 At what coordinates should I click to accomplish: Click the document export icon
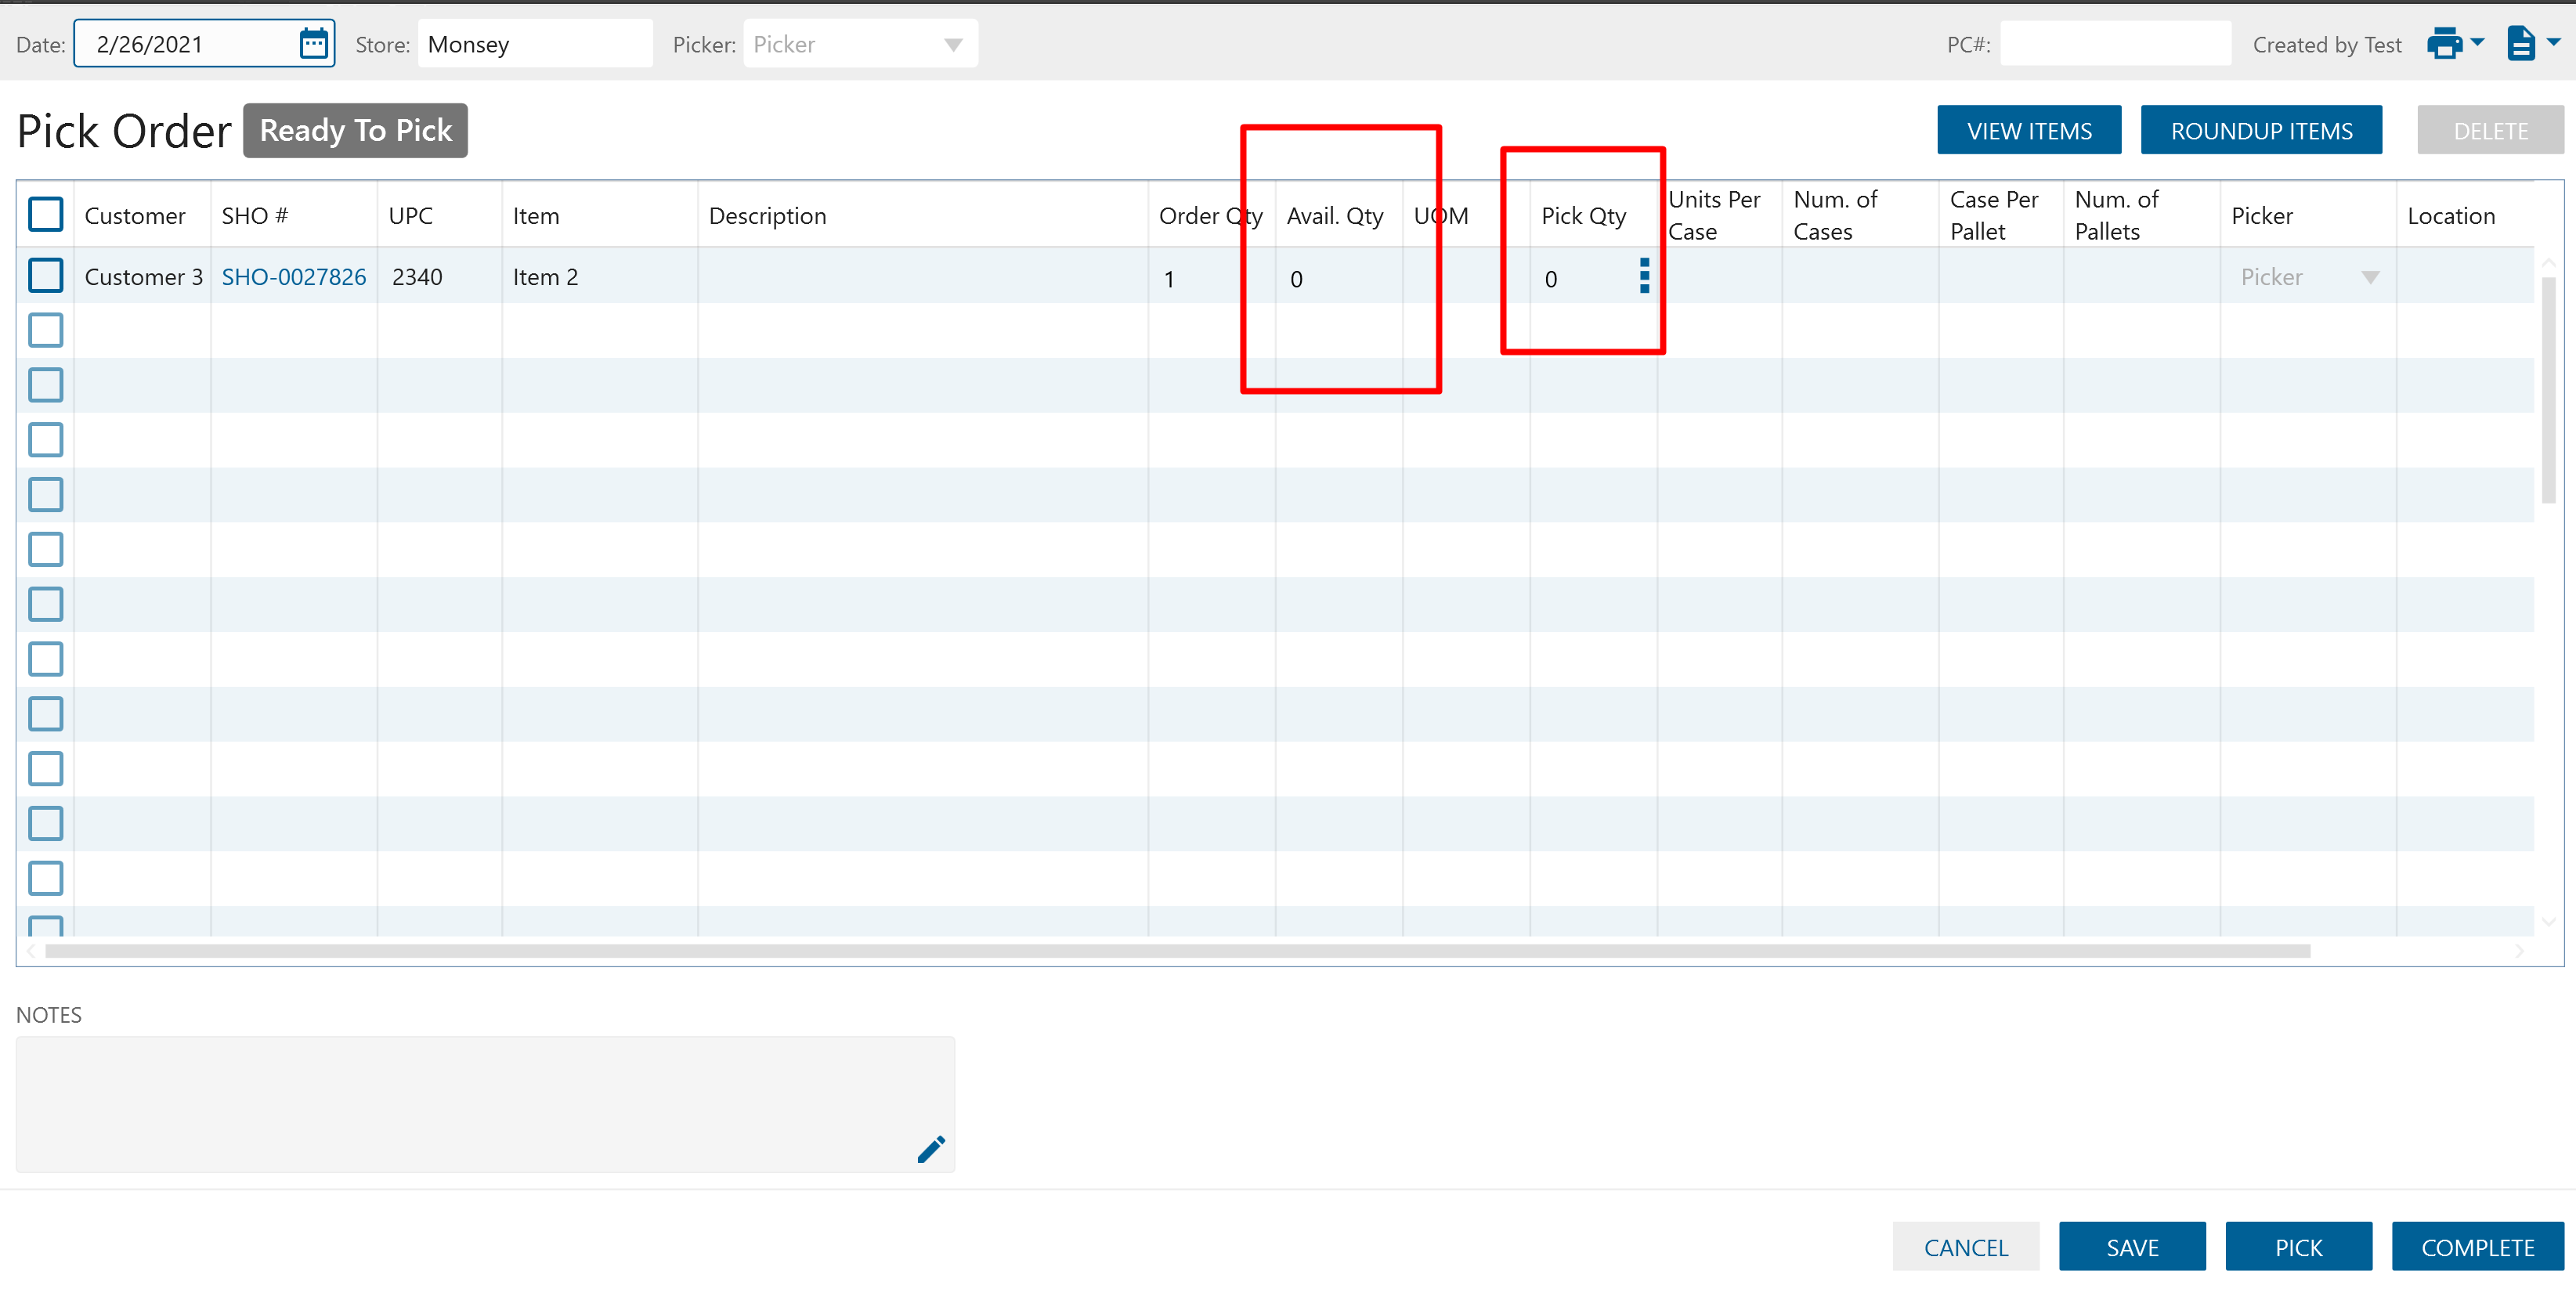pos(2520,44)
